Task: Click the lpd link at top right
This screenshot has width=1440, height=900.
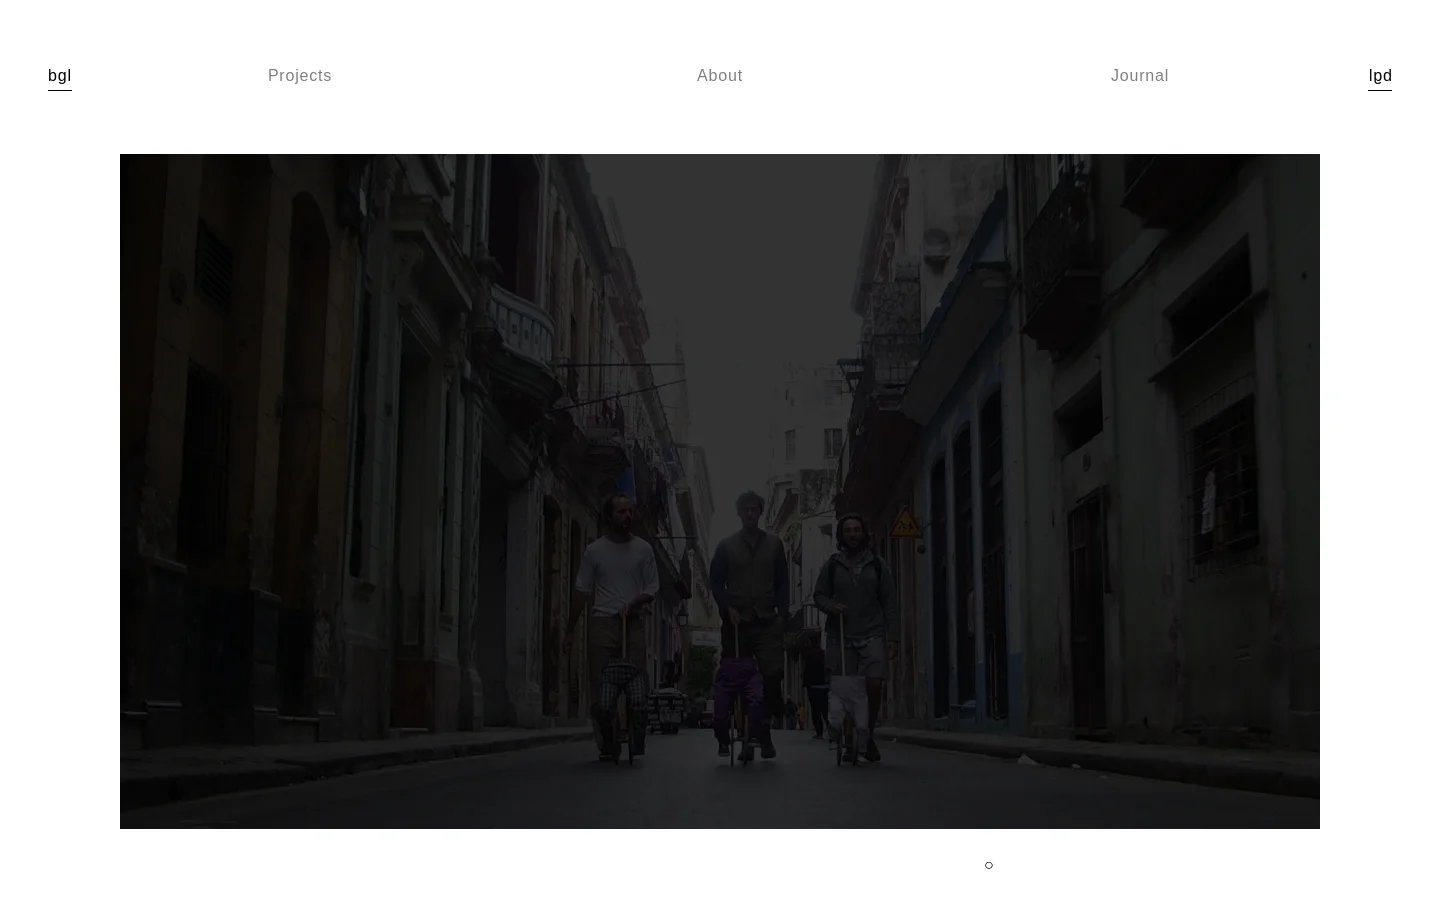Action: tap(1380, 76)
